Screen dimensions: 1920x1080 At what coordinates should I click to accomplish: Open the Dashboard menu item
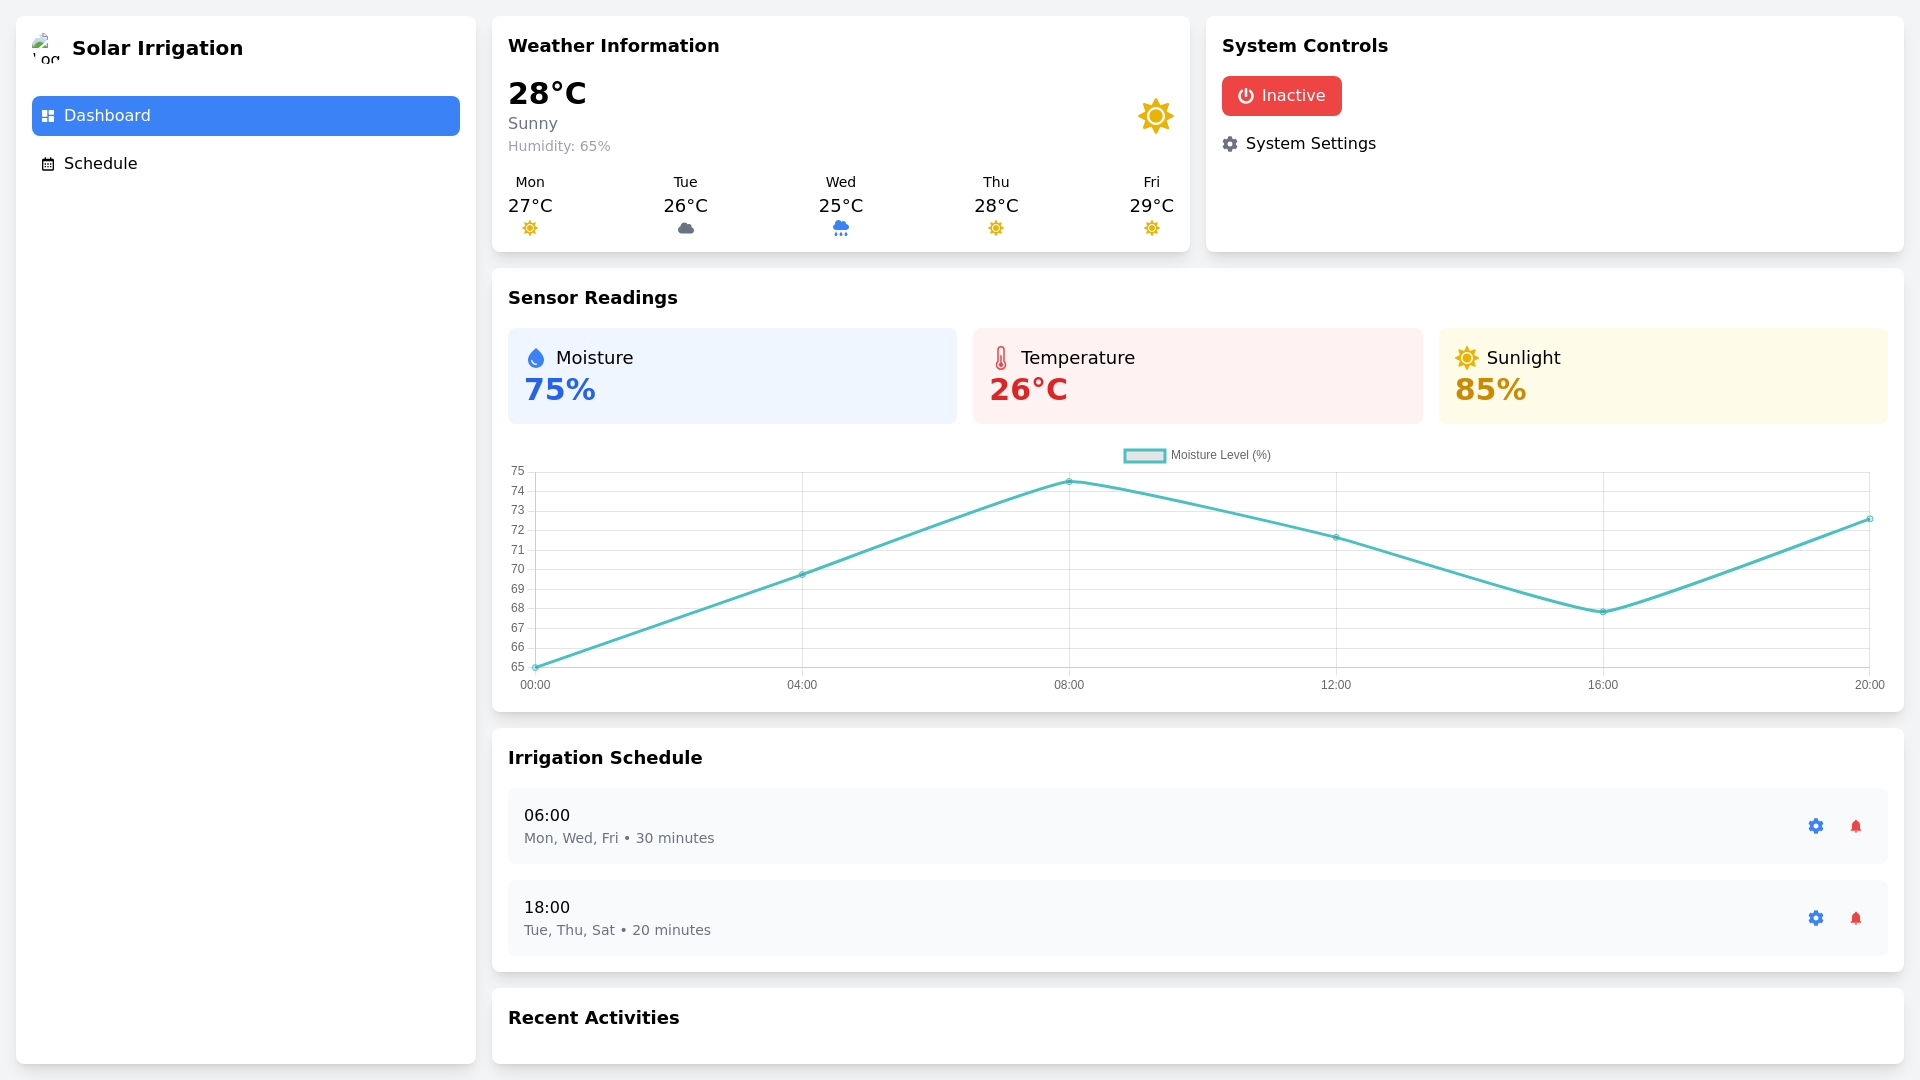pyautogui.click(x=246, y=116)
